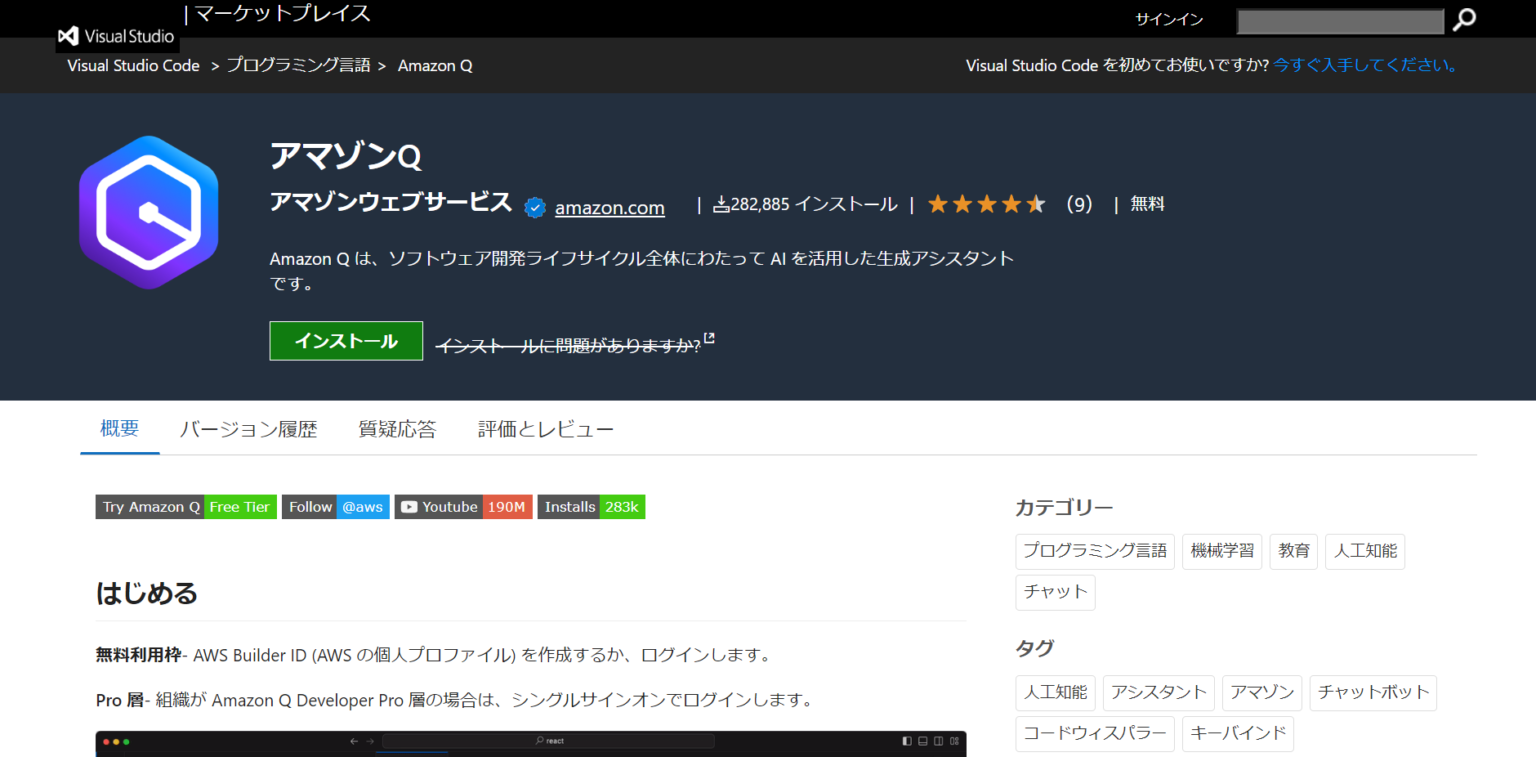Image resolution: width=1536 pixels, height=757 pixels.
Task: Click the 今すぐ入手してください link
Action: 1363,64
